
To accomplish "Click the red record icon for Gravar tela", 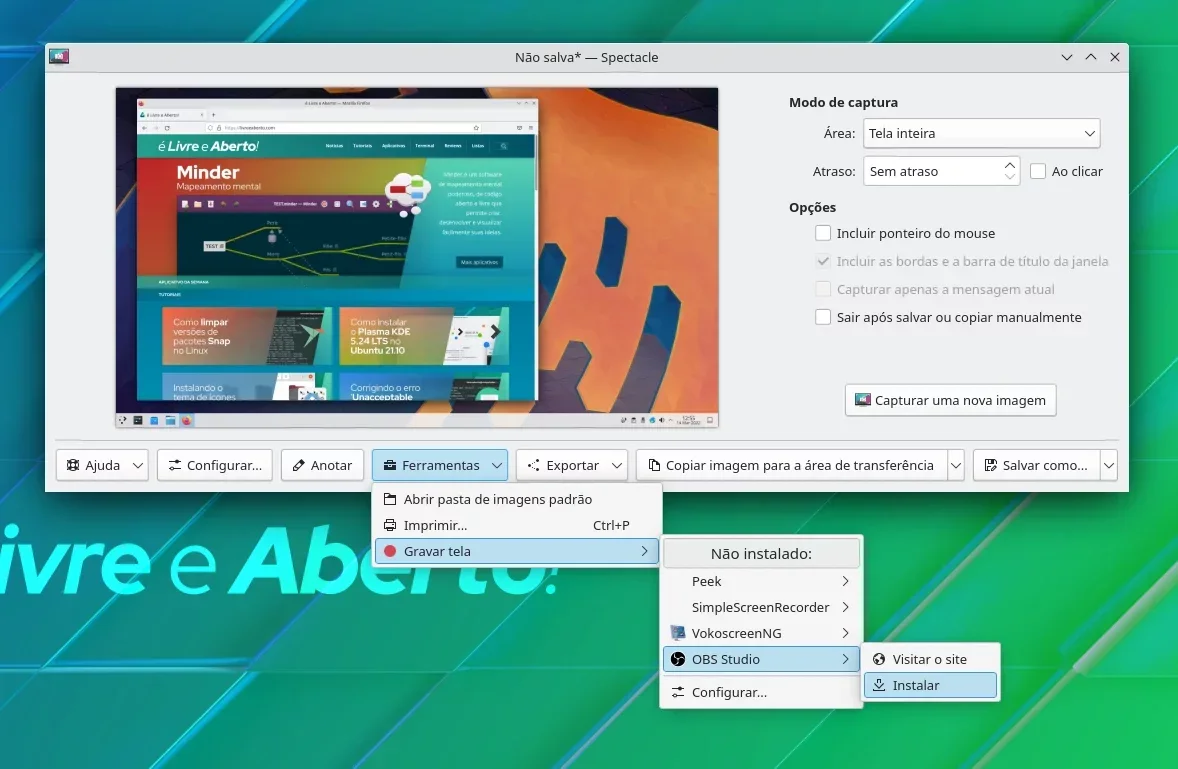I will 390,551.
